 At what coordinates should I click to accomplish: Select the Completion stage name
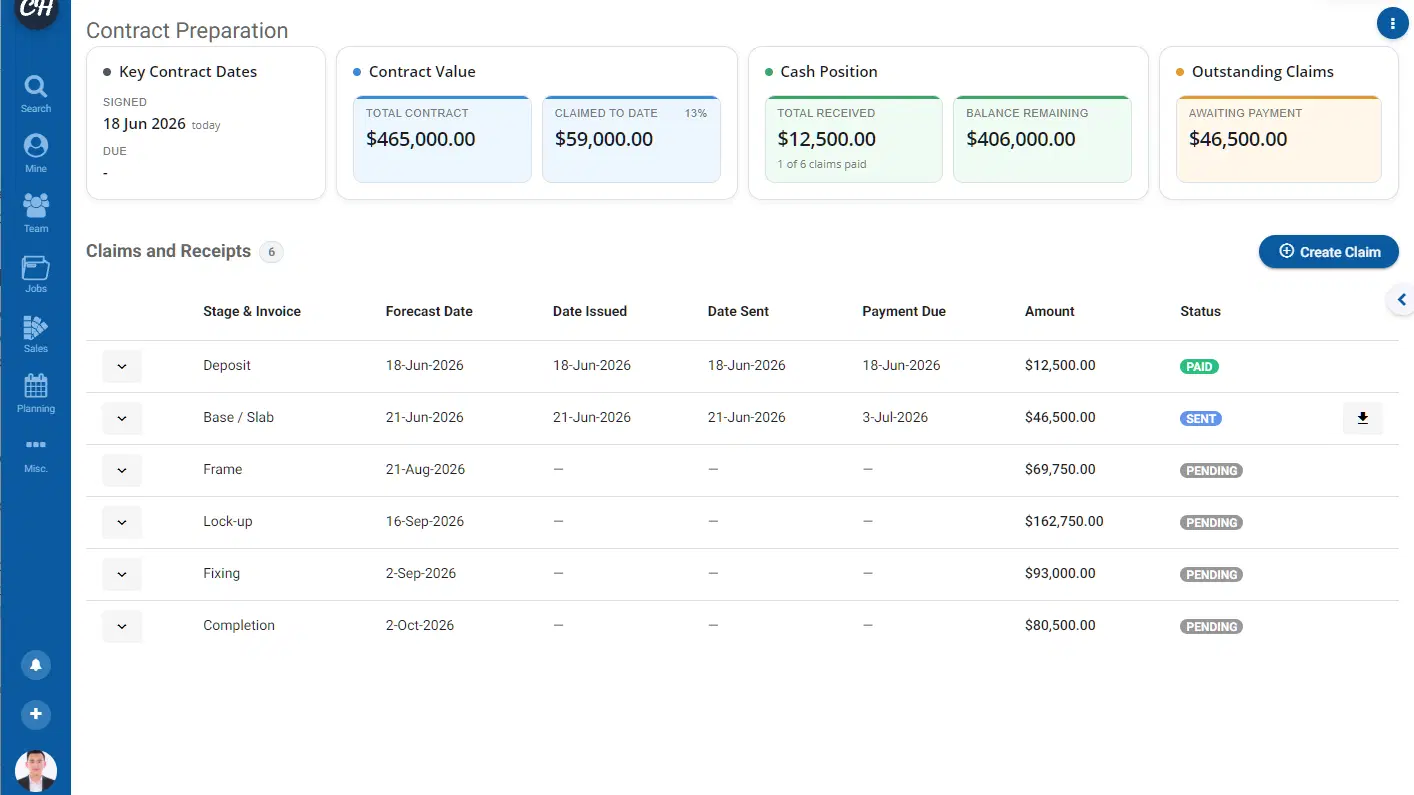(239, 625)
